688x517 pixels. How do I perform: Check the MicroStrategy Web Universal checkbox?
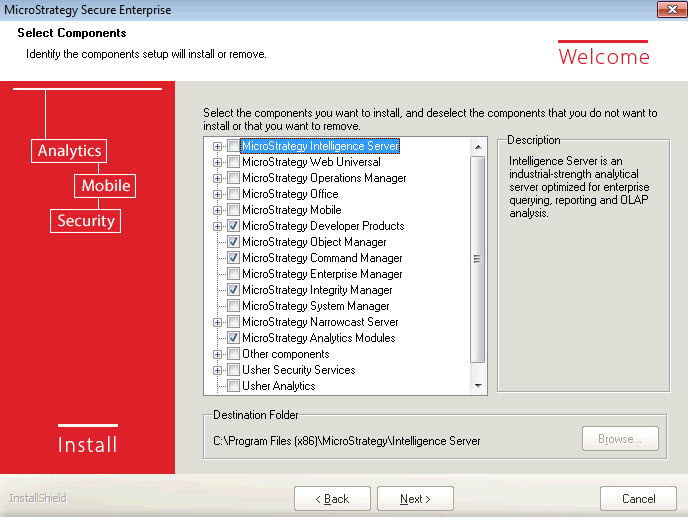coord(233,162)
